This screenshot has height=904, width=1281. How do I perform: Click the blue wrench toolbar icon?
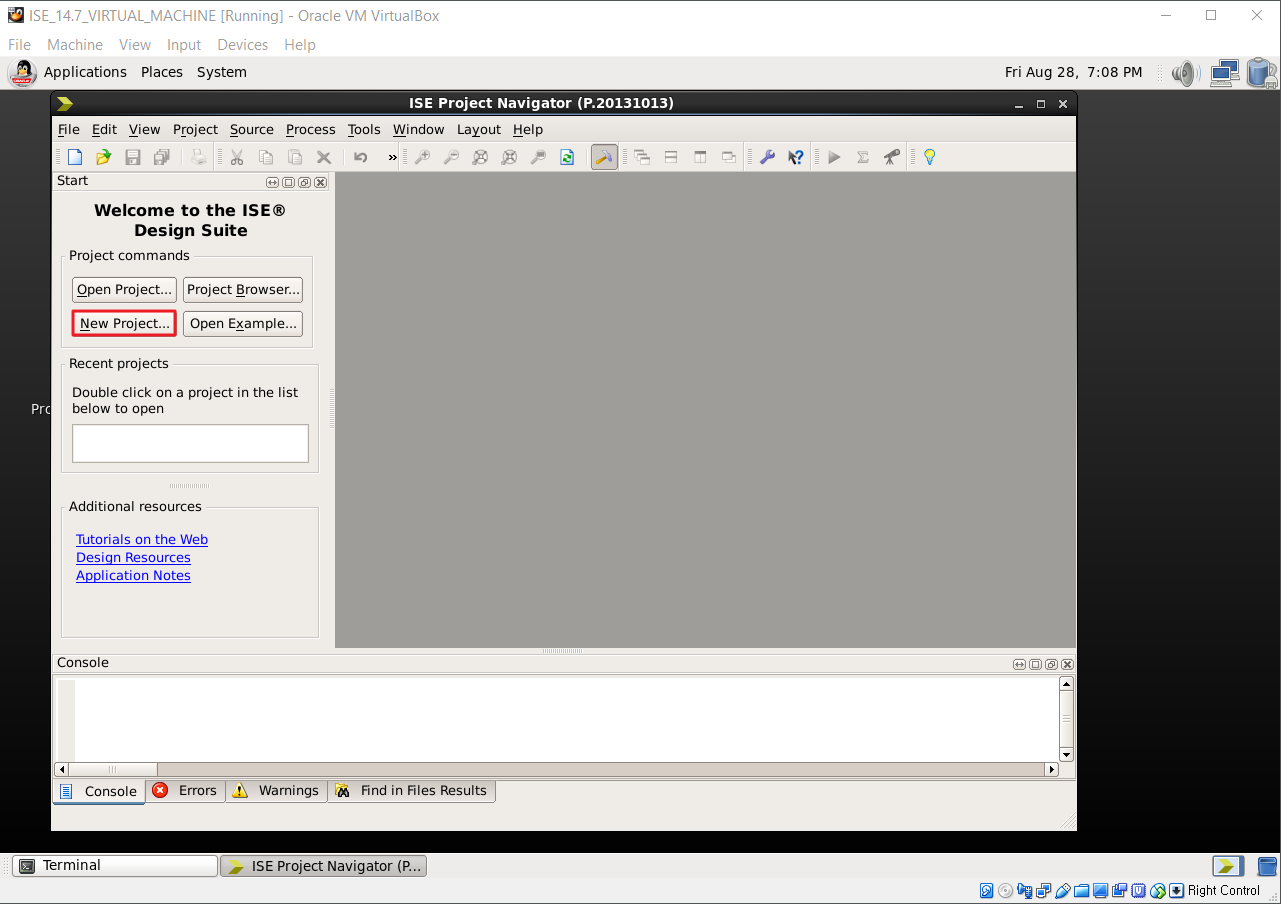point(767,157)
